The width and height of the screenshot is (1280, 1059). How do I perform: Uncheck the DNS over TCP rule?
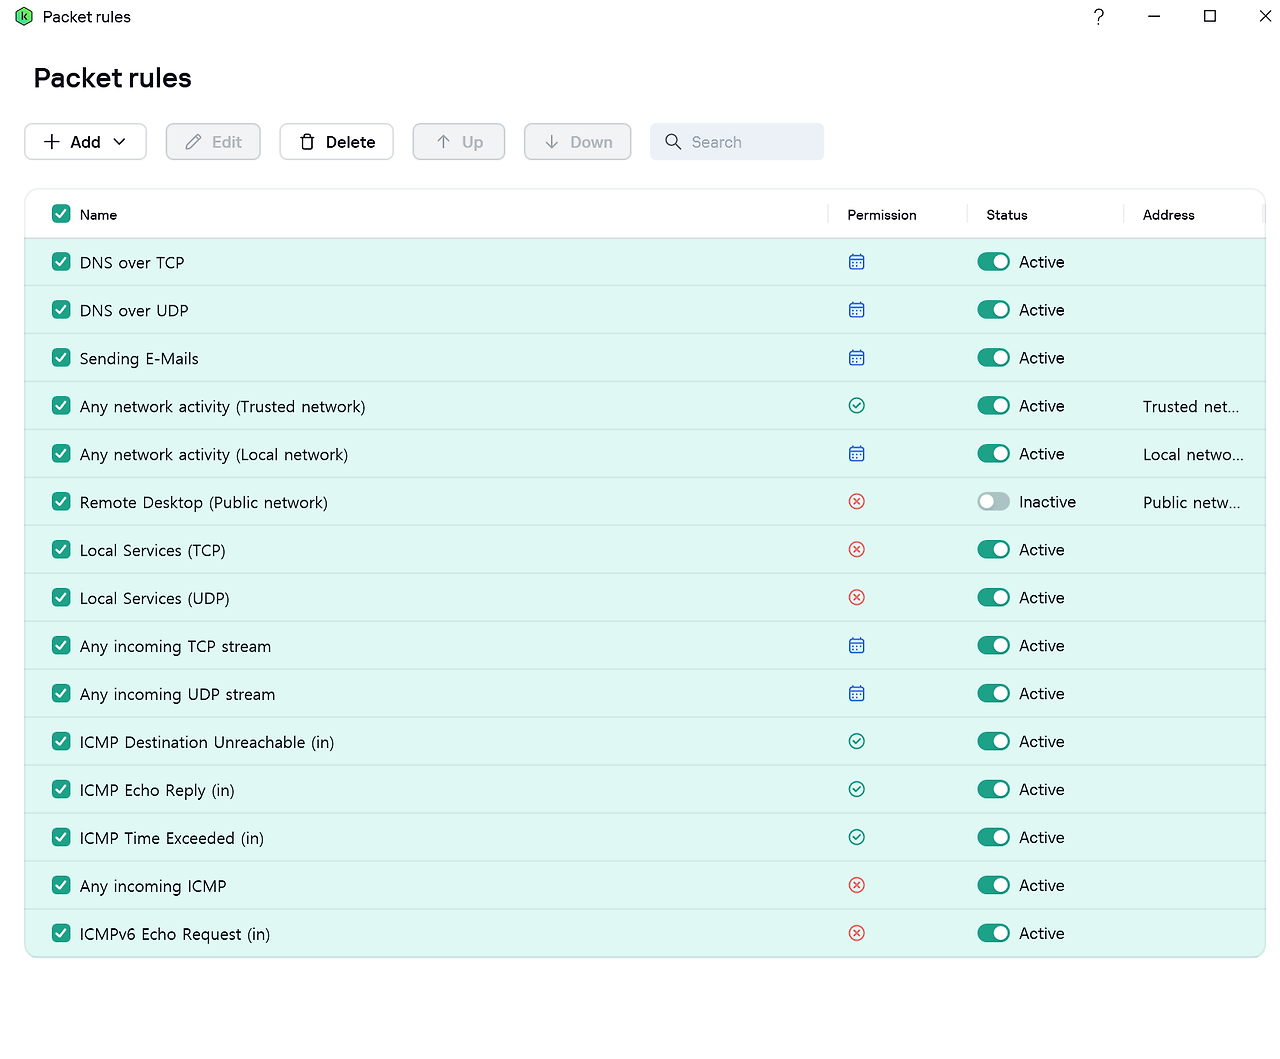tap(61, 262)
